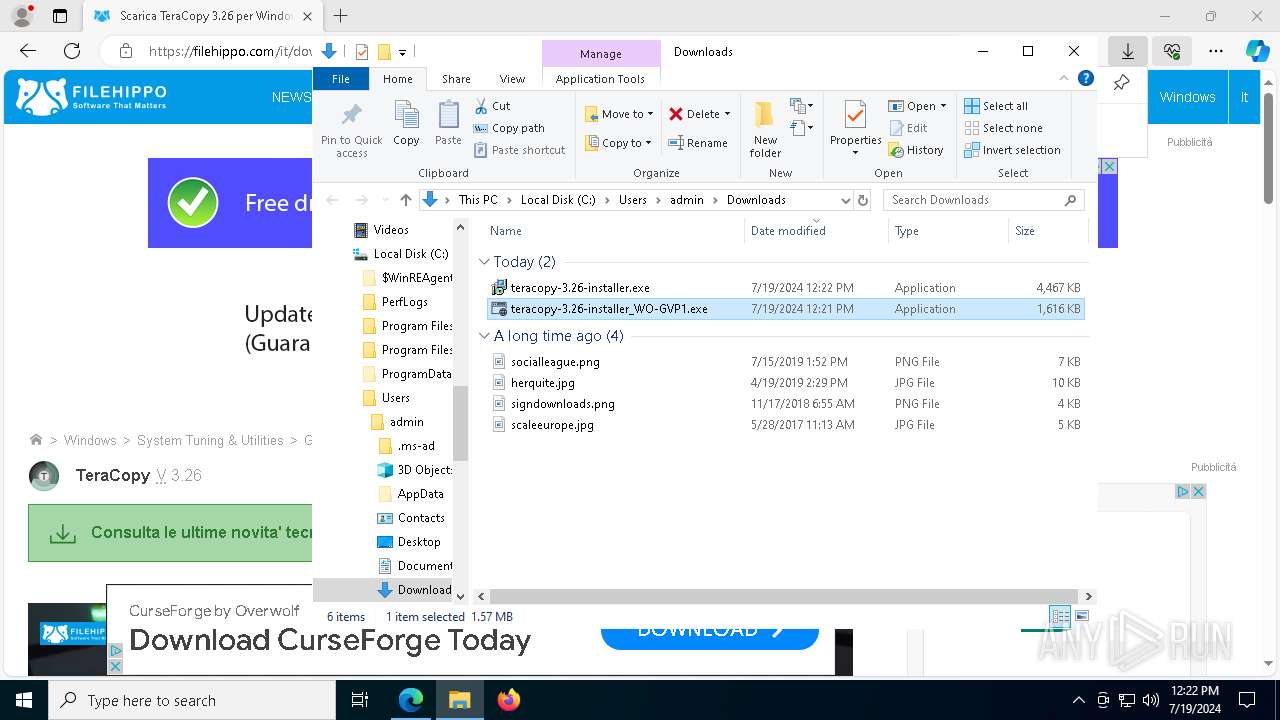The width and height of the screenshot is (1280, 720).
Task: Click Select none in ribbon
Action: pyautogui.click(x=1003, y=128)
